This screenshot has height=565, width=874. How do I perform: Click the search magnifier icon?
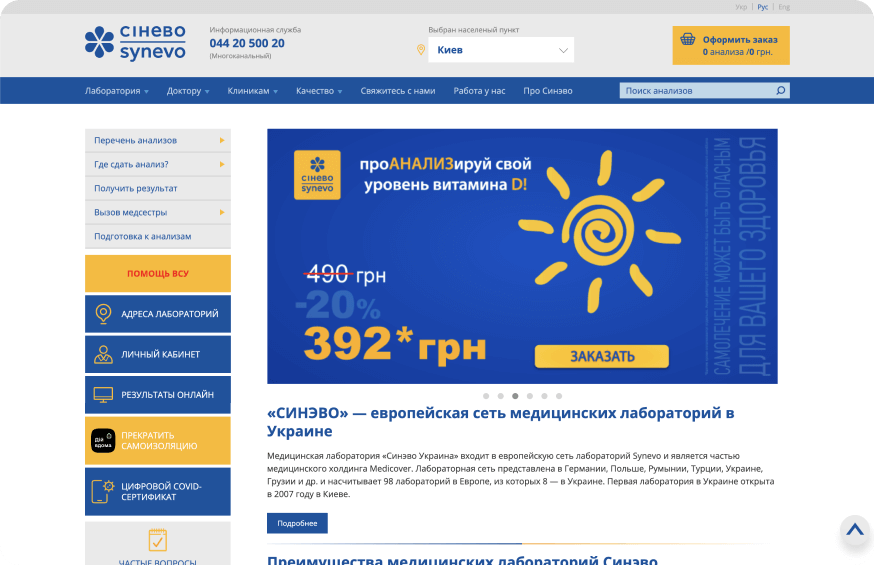coord(780,90)
